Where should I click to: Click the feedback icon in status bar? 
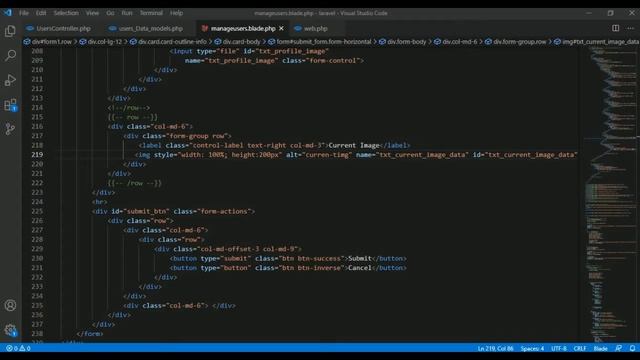(619, 348)
